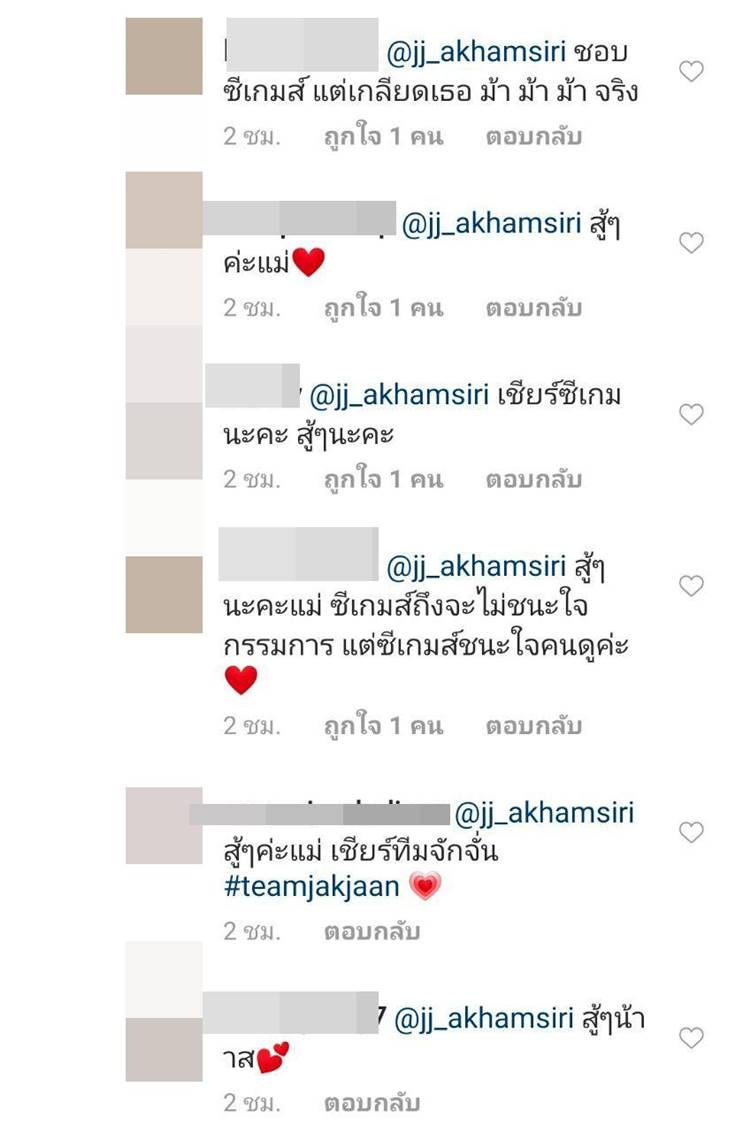Tap heart on the #teamjakjaan comment
The image size is (750, 1132).
tap(691, 832)
